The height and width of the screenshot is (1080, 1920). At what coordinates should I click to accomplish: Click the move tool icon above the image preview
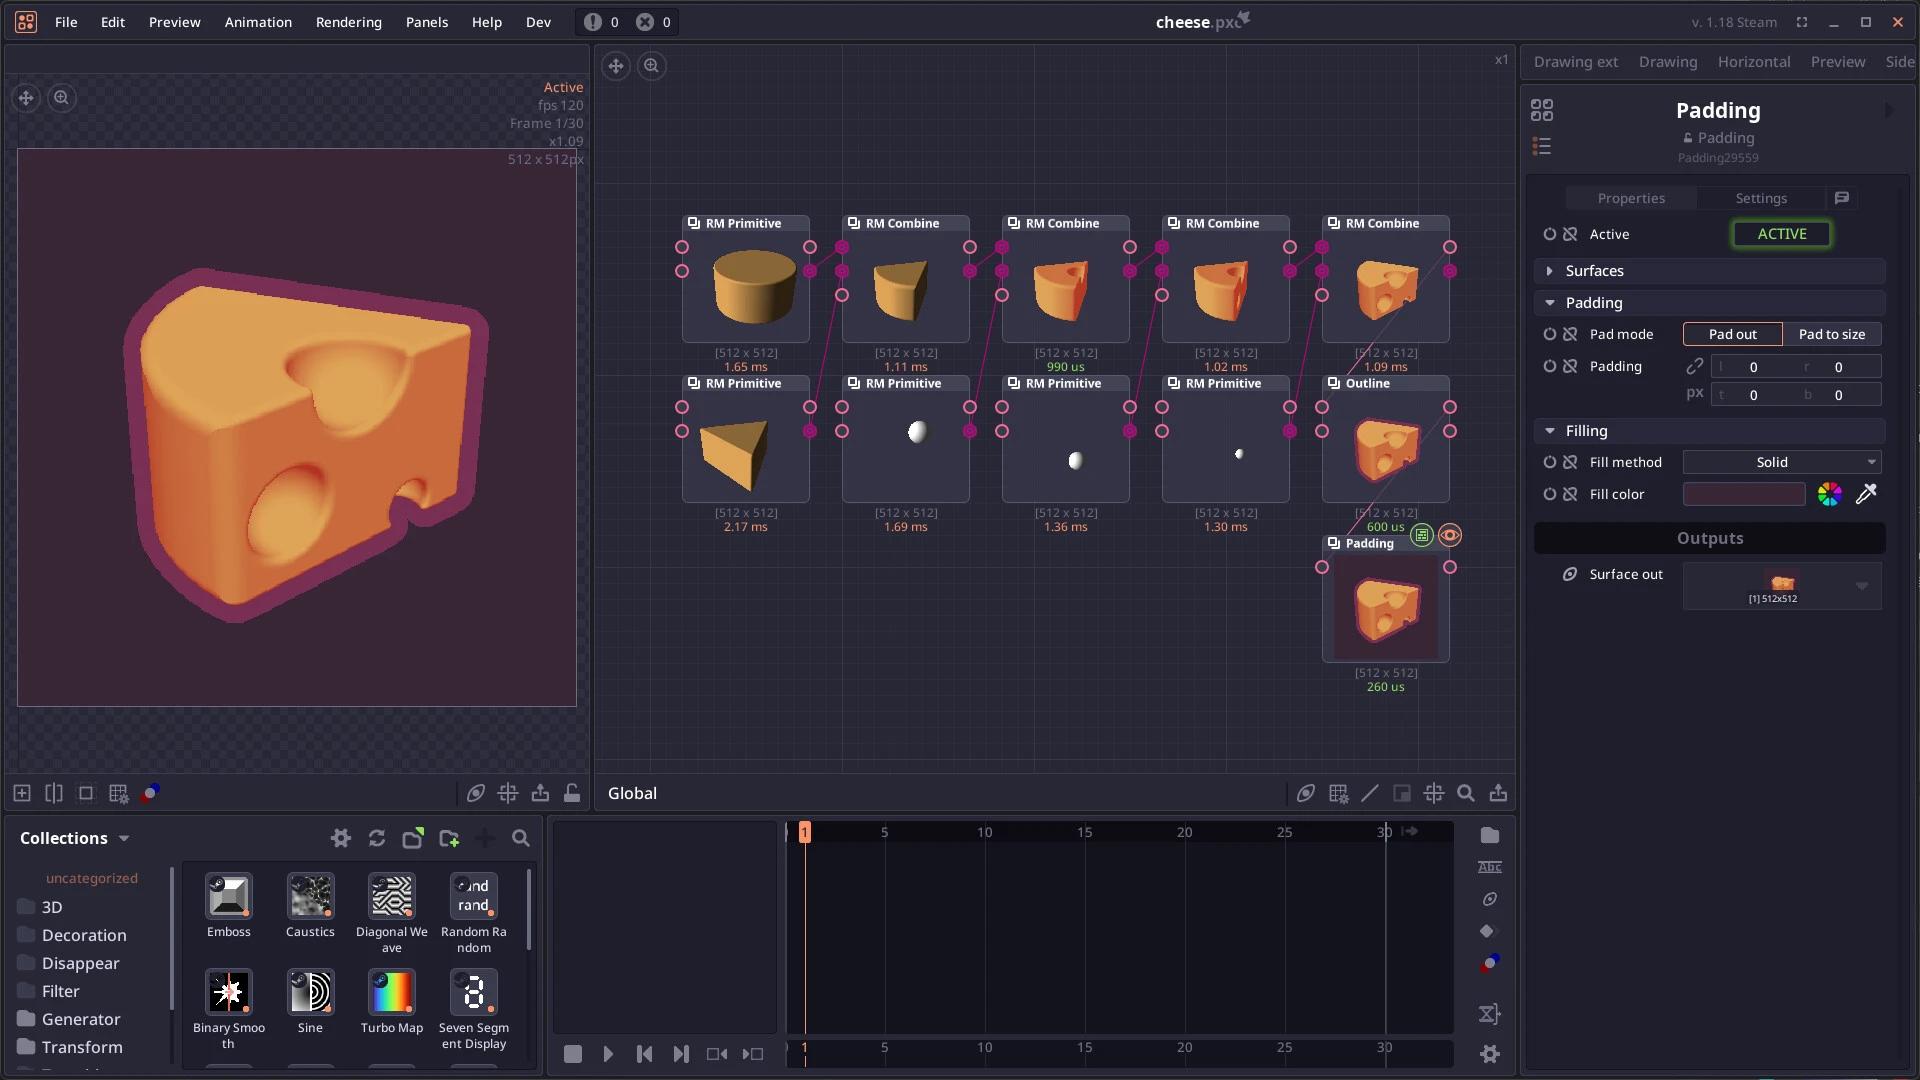coord(25,97)
